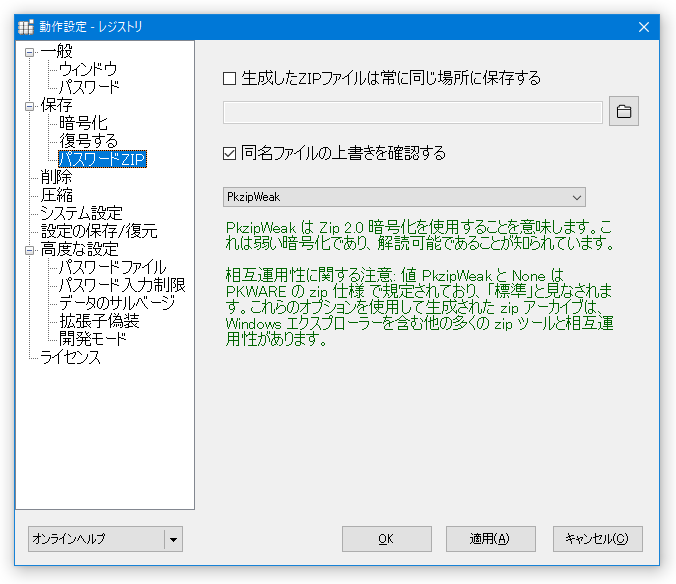676x584 pixels.
Task: Select 復号する in the settings tree
Action: coord(88,141)
